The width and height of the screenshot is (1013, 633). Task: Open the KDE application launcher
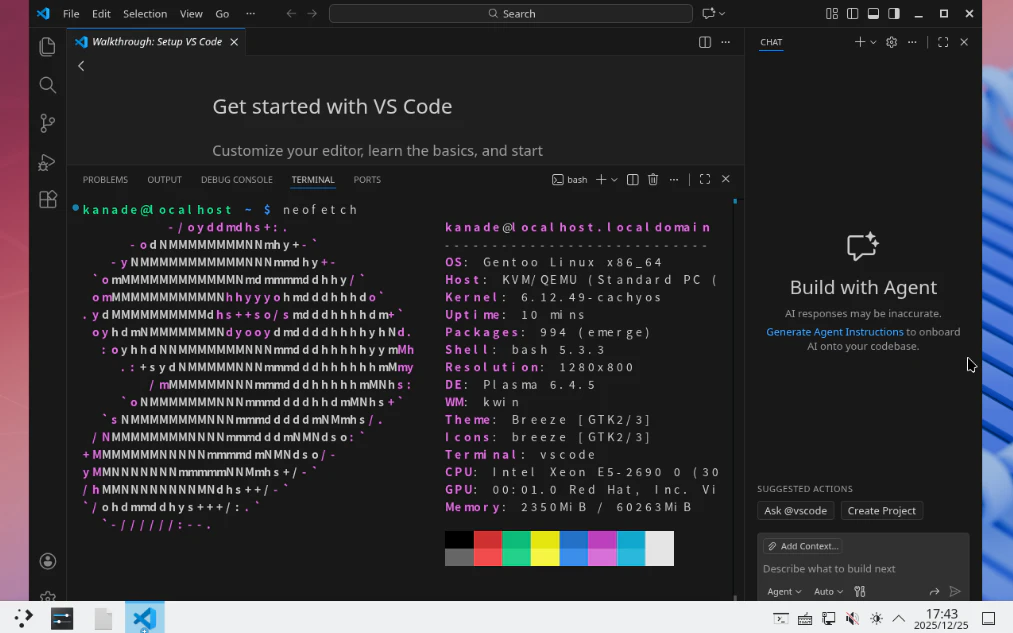click(23, 618)
